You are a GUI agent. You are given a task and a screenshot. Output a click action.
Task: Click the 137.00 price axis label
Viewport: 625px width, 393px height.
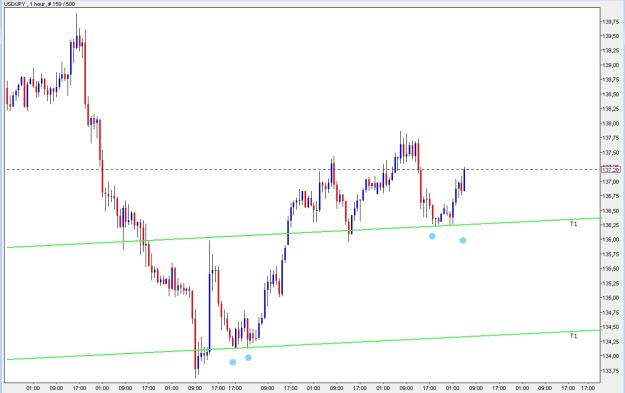point(611,182)
